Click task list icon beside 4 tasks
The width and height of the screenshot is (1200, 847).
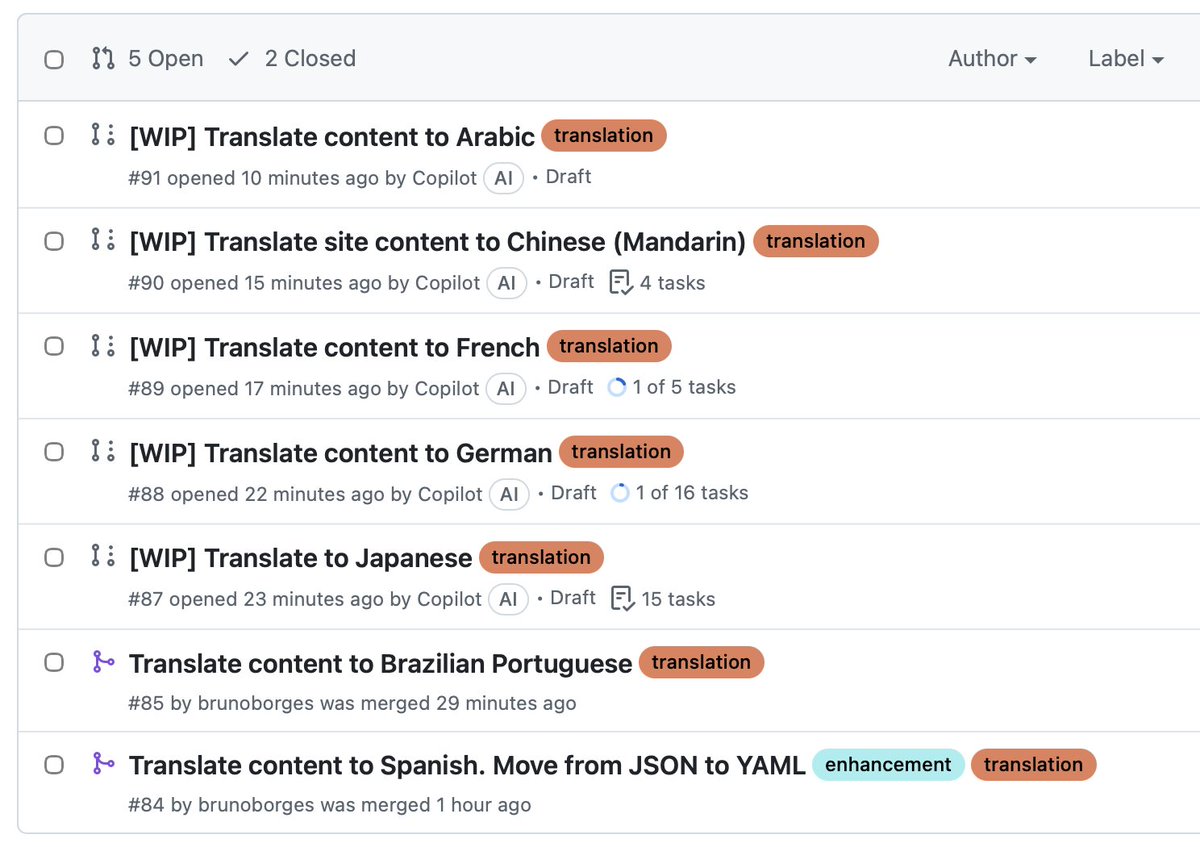coord(621,283)
